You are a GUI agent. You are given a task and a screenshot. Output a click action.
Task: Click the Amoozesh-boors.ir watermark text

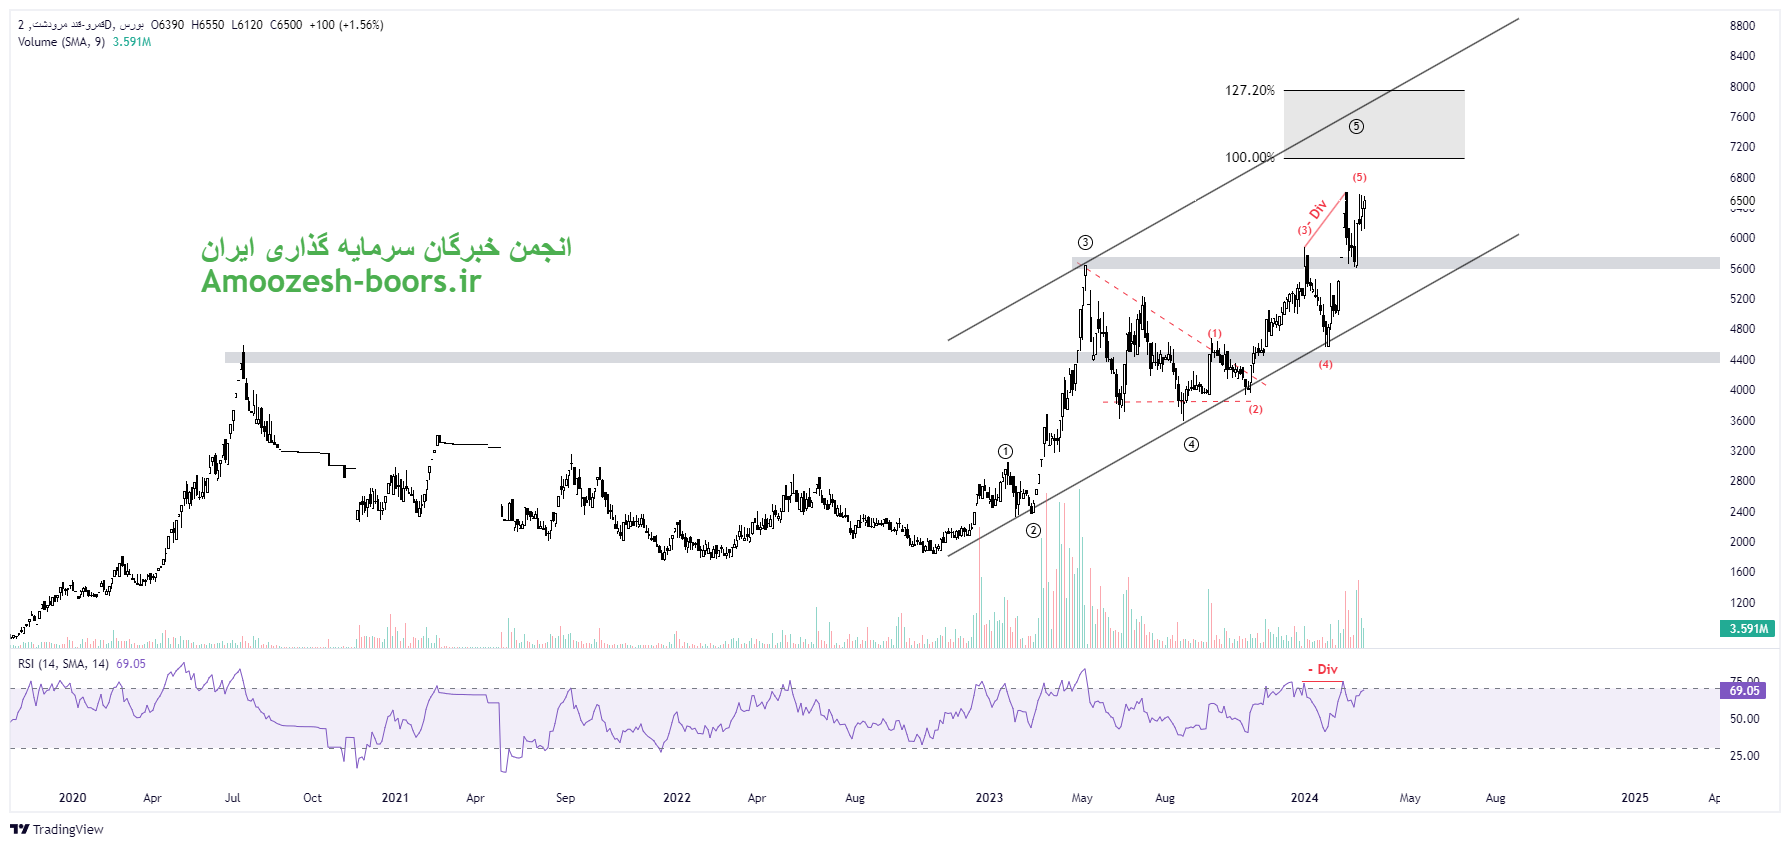341,282
